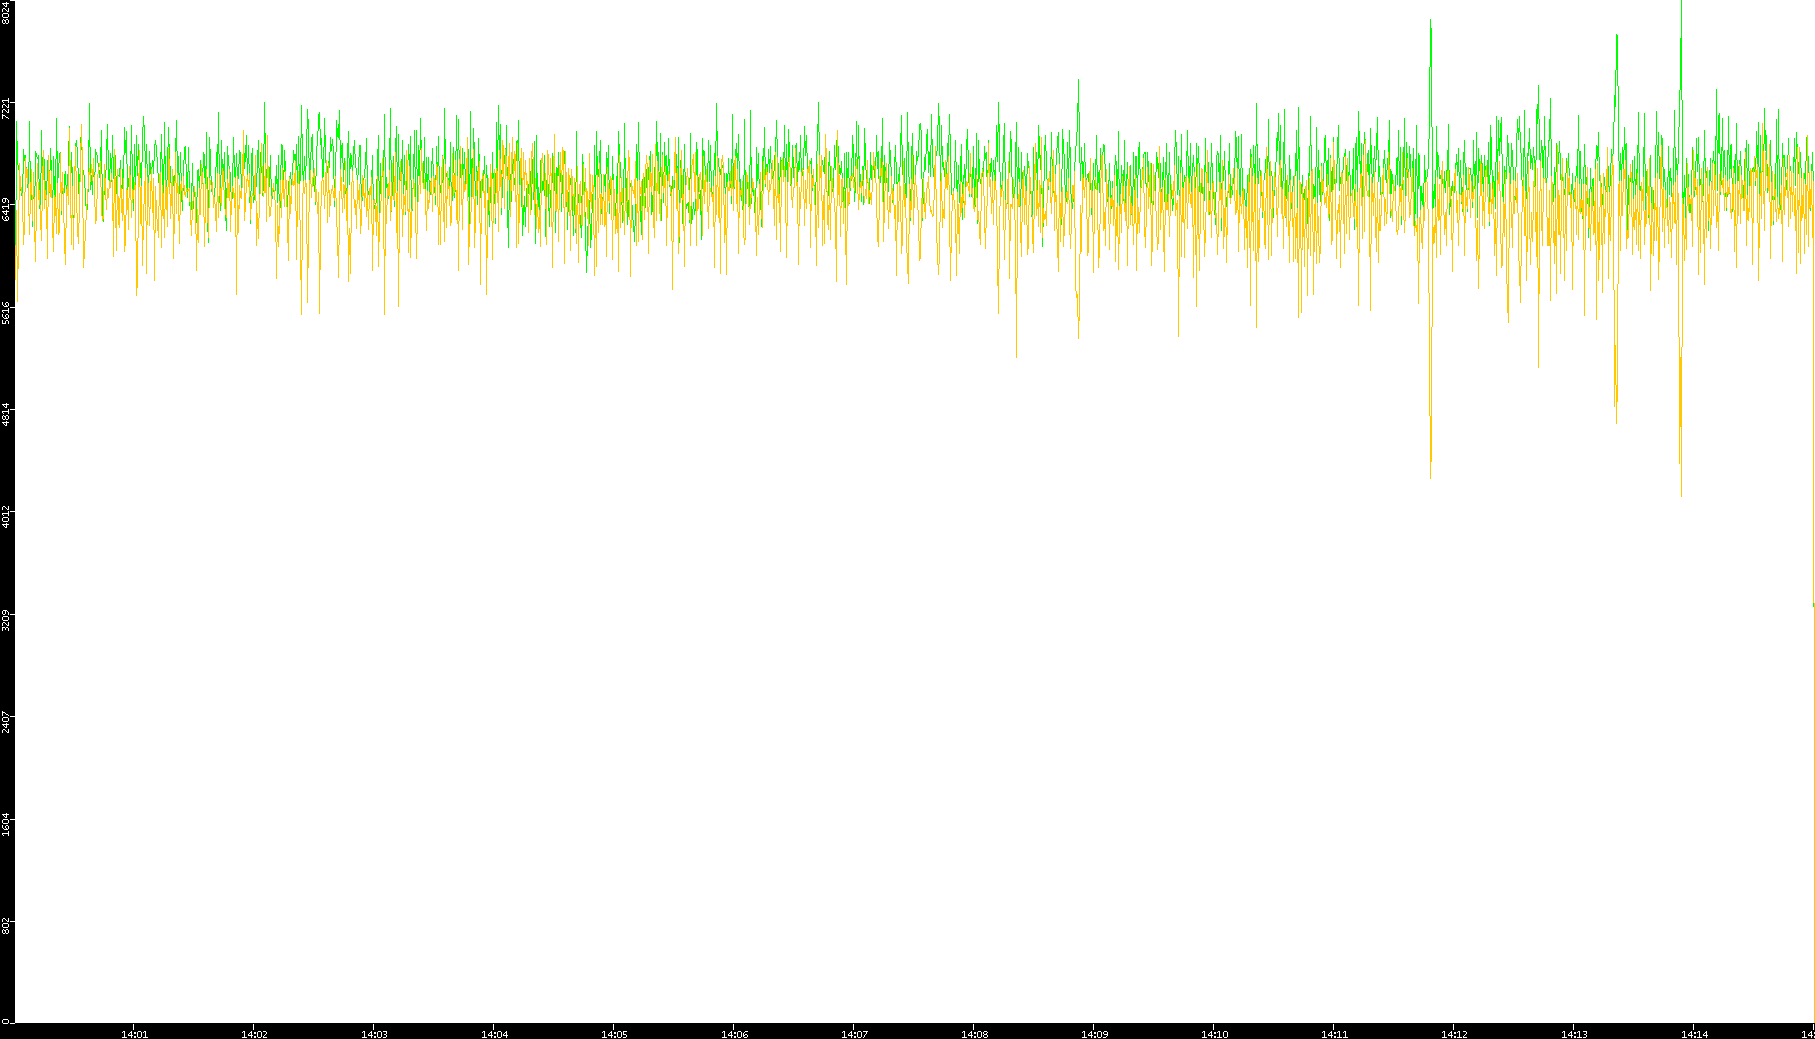
Task: Select the 14:05 tick on time axis
Action: pyautogui.click(x=614, y=1034)
